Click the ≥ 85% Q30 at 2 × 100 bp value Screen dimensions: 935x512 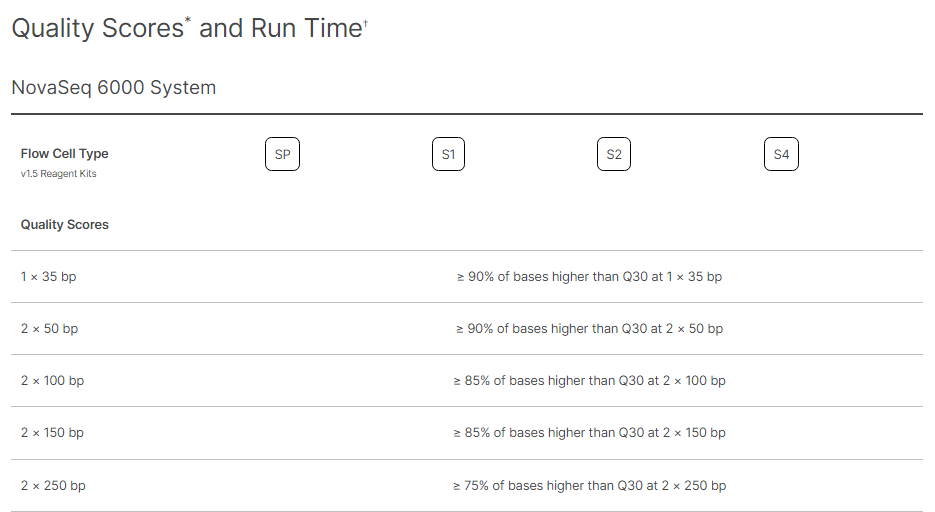pos(589,380)
